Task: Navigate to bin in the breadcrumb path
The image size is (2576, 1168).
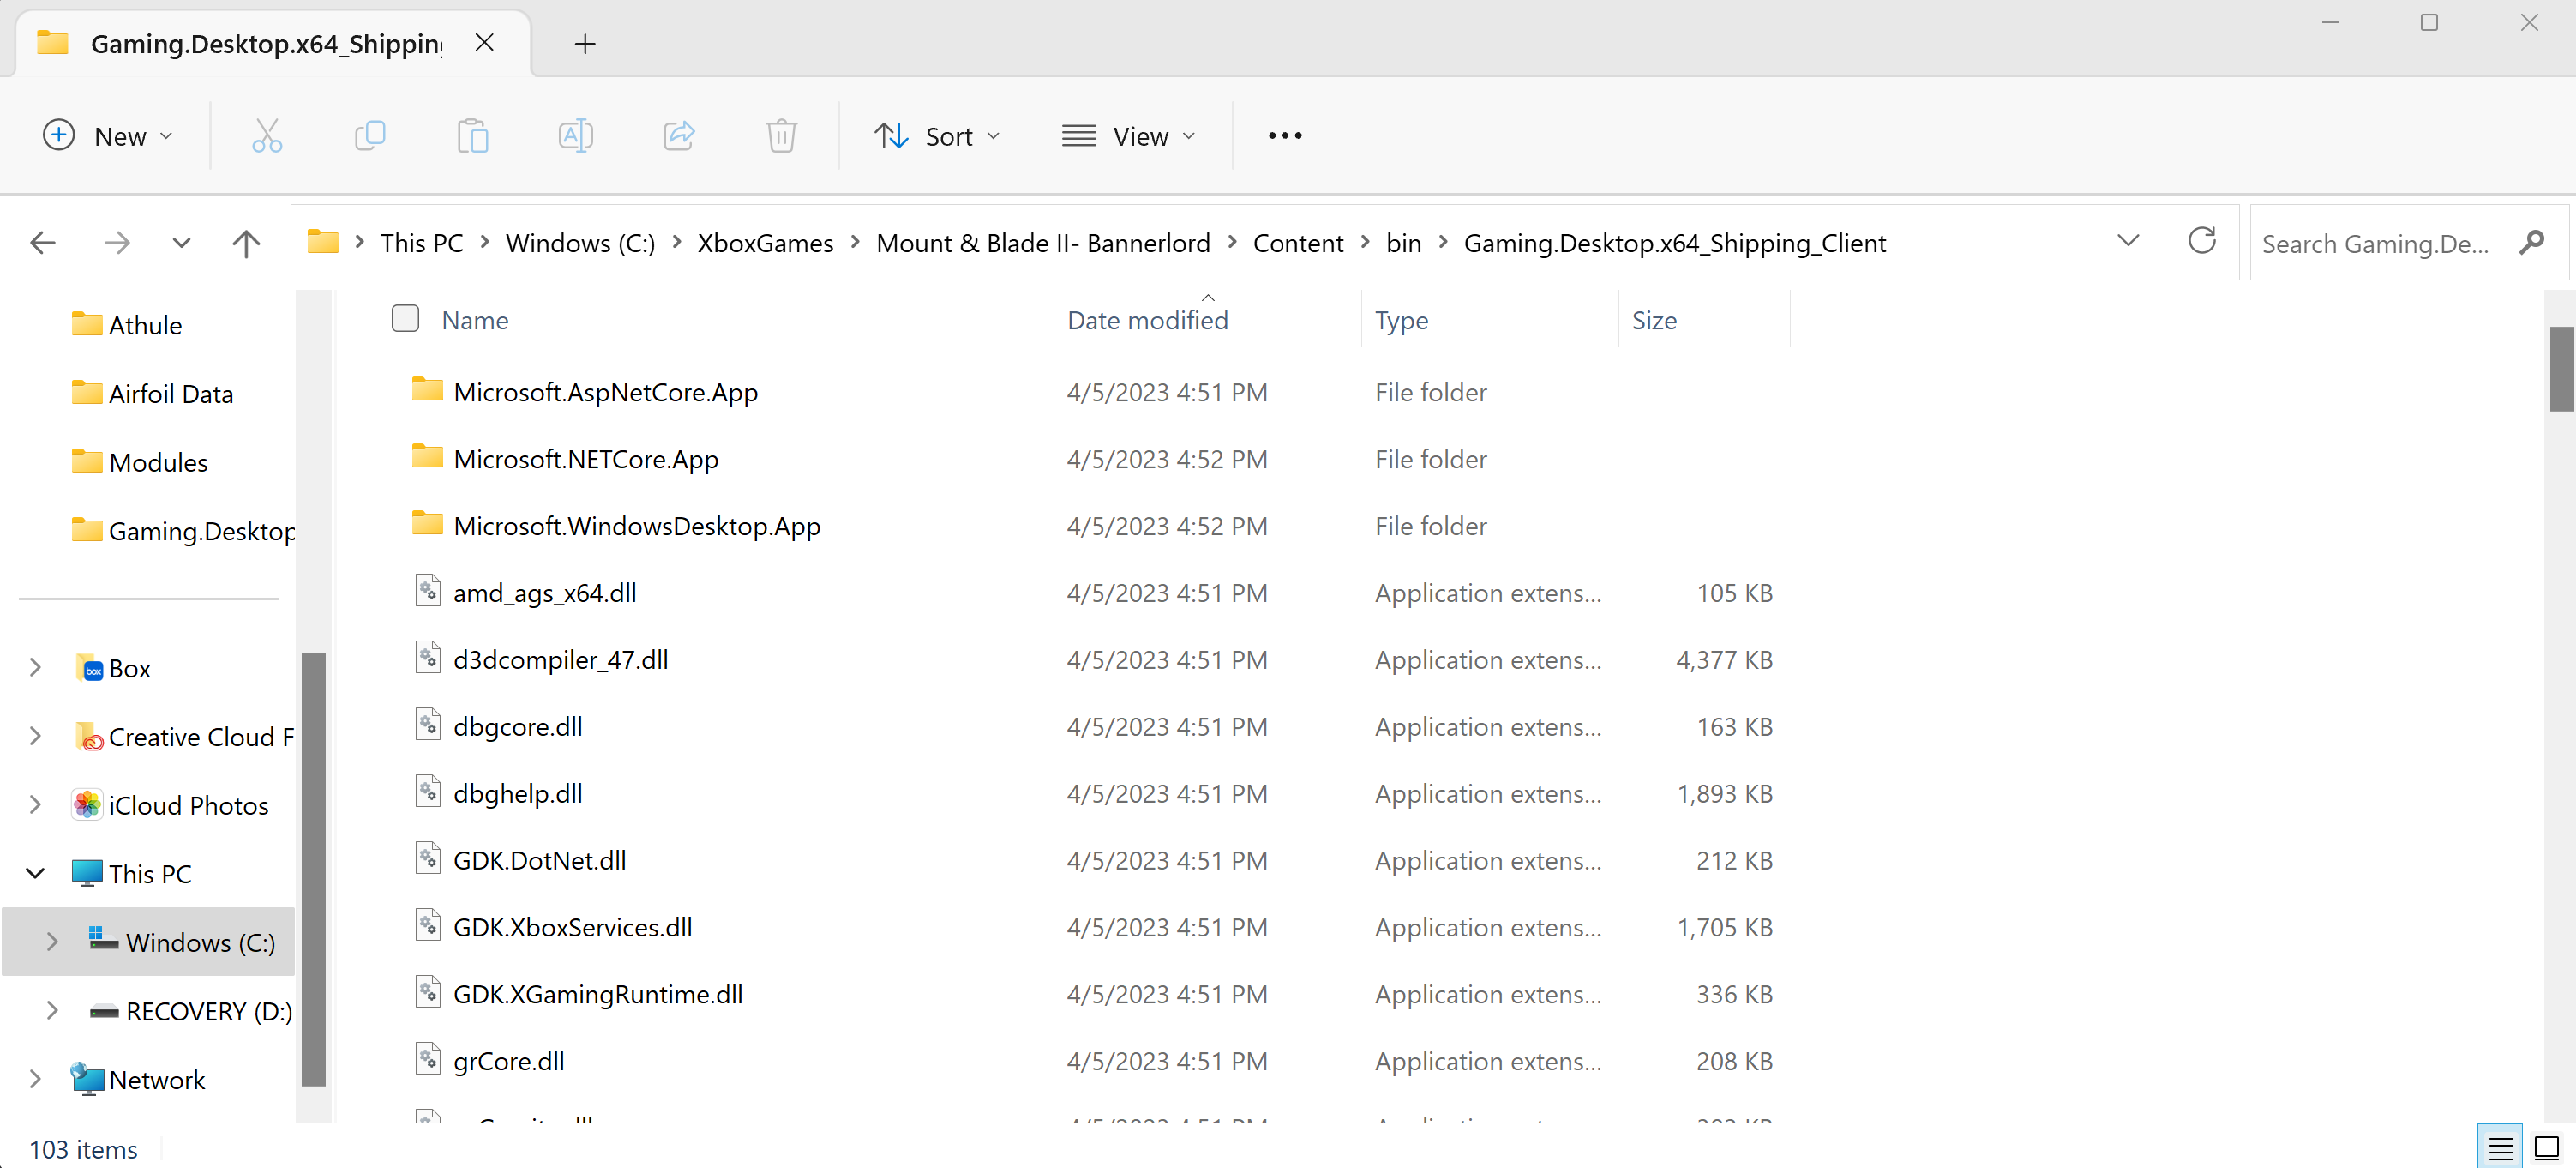Action: coord(1404,242)
